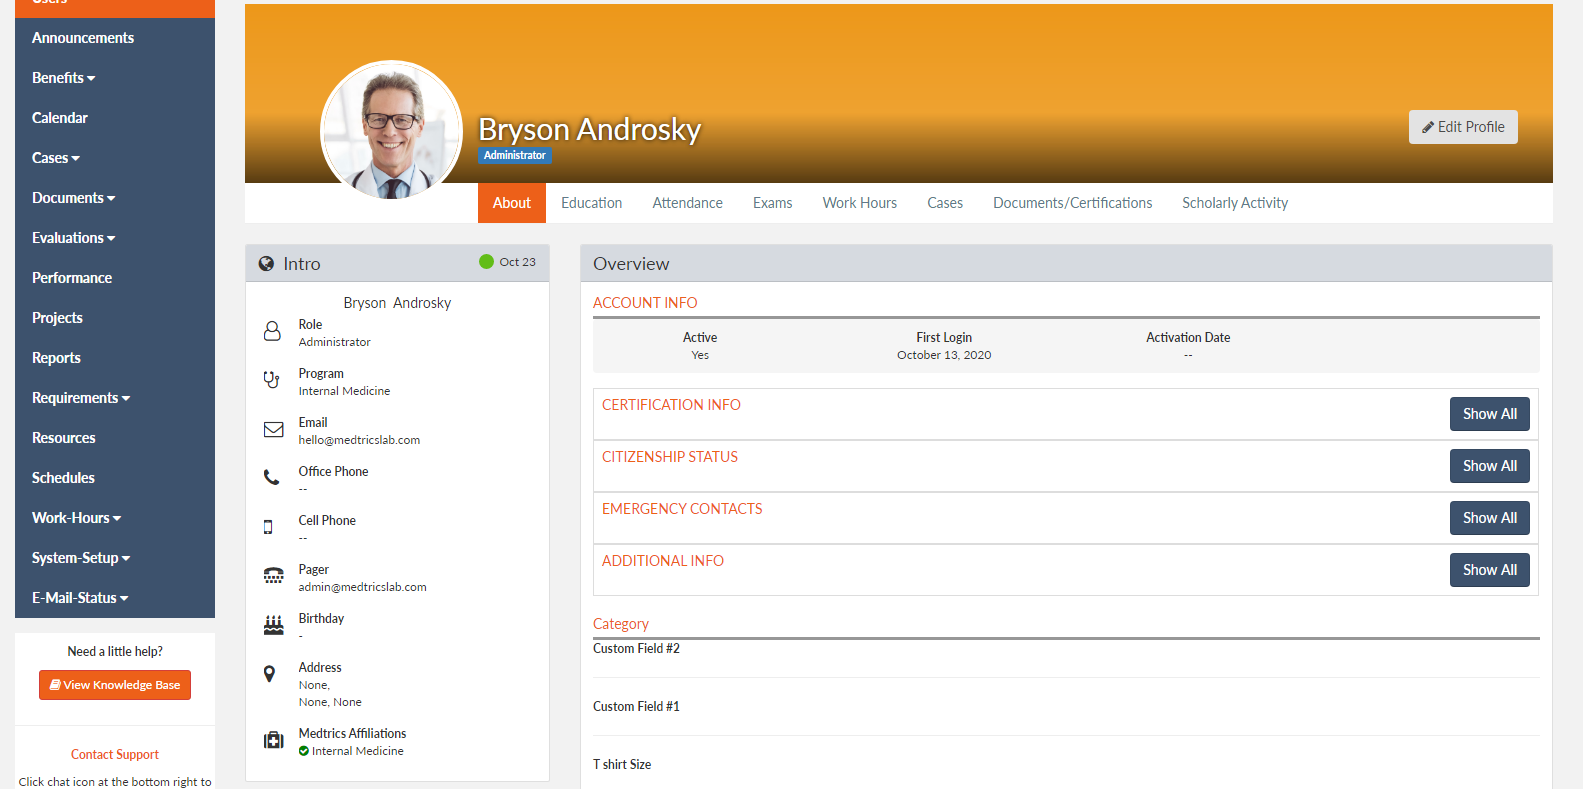This screenshot has height=789, width=1583.
Task: Click the person icon next to Role
Action: click(272, 331)
